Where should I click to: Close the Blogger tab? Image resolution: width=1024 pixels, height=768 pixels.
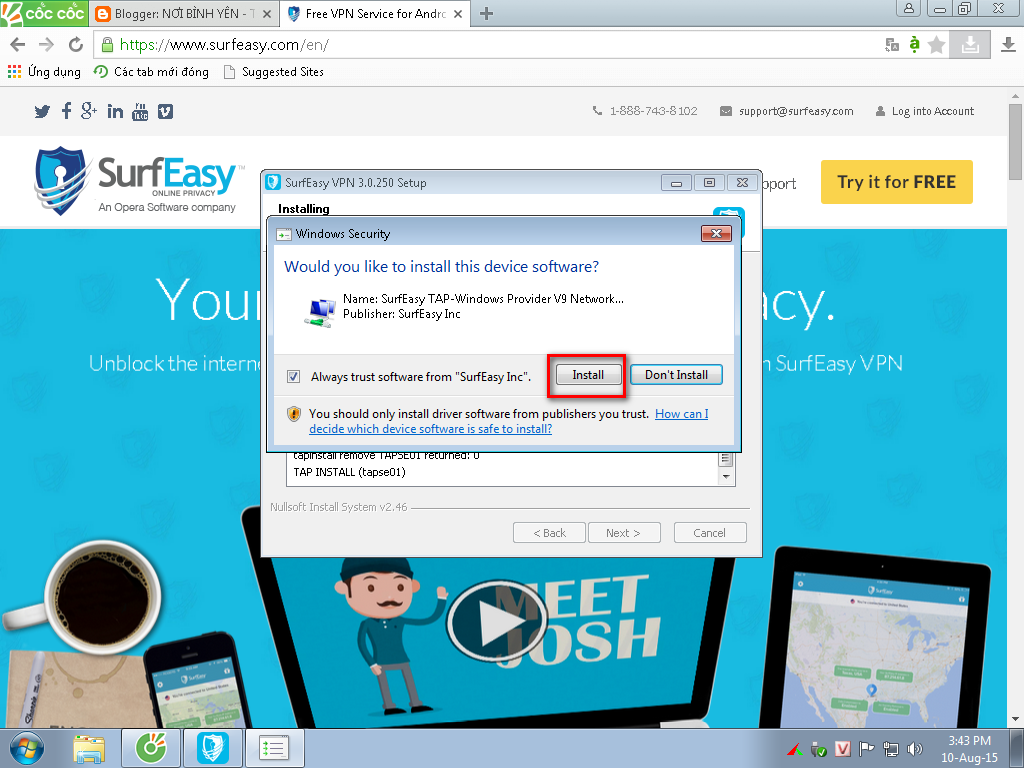(266, 14)
